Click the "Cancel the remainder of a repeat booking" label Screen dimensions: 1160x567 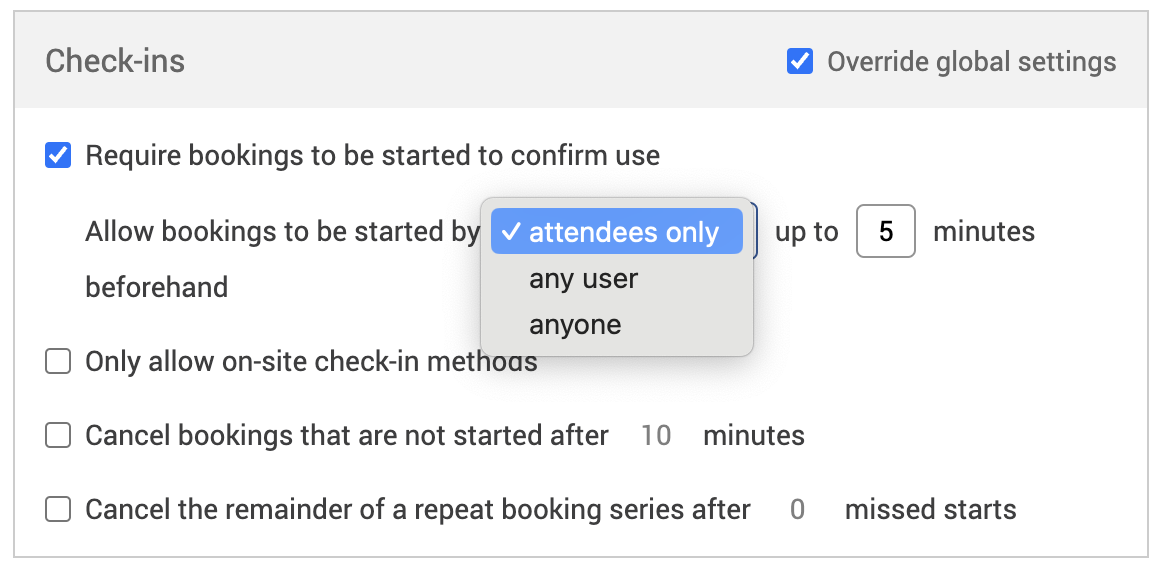(x=417, y=510)
